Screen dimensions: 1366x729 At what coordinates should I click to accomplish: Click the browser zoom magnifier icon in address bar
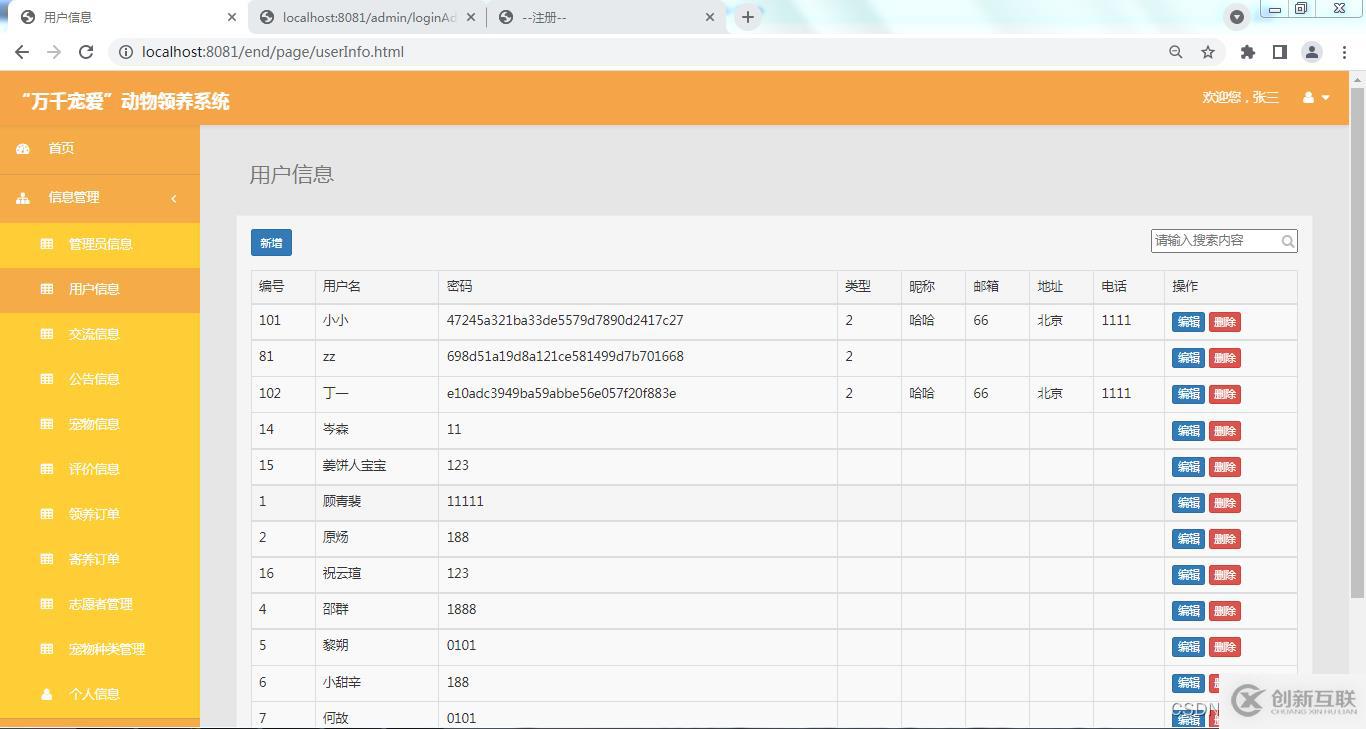pos(1176,52)
